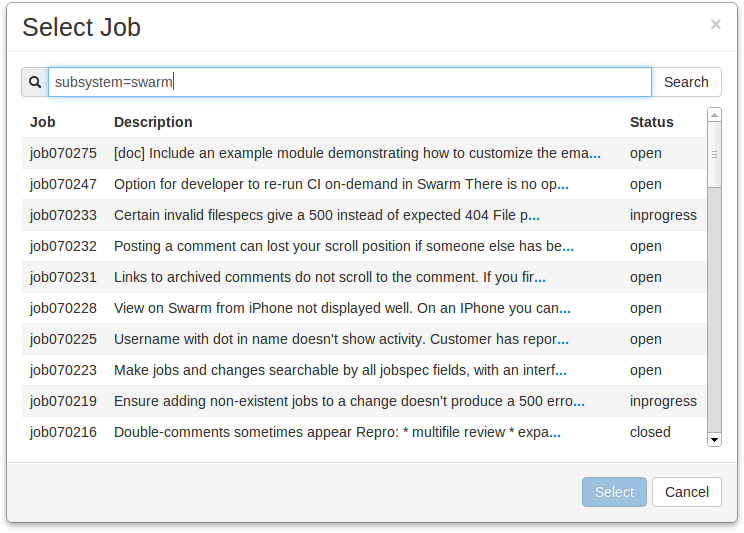
Task: Click the Select Job dialog title
Action: click(x=82, y=27)
